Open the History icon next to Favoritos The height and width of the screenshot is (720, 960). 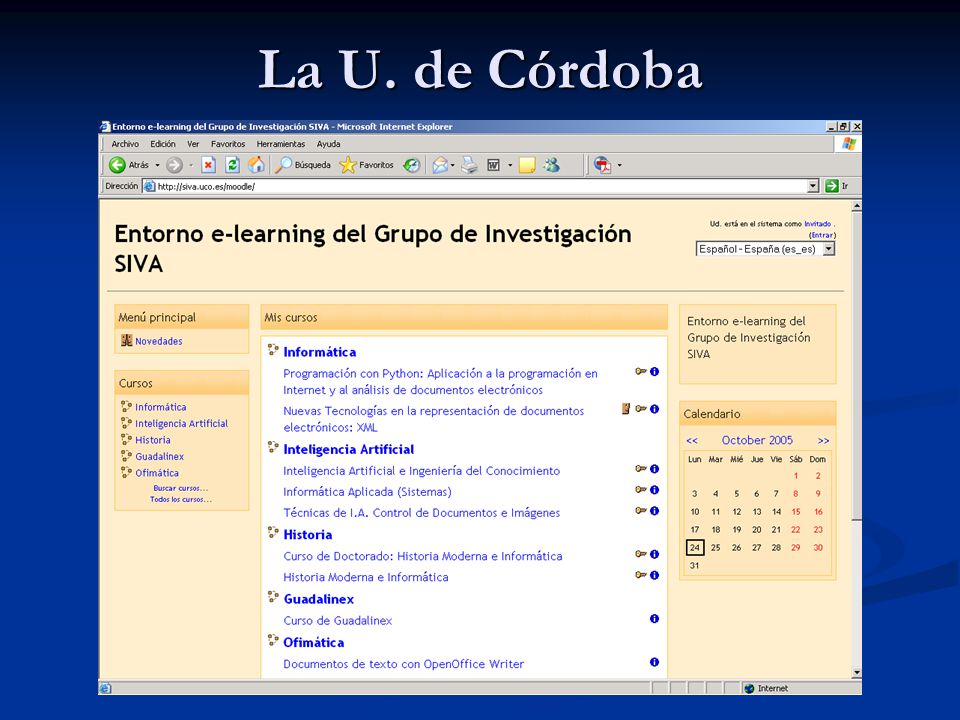pos(412,165)
